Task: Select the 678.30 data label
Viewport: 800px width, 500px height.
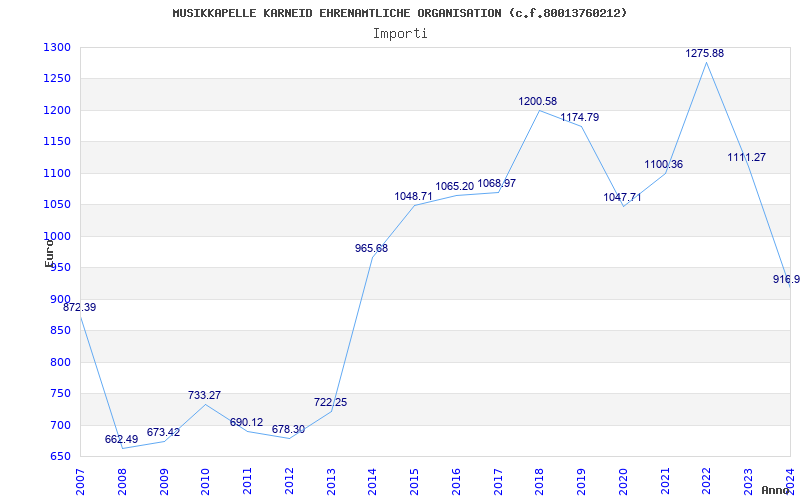Action: 288,429
